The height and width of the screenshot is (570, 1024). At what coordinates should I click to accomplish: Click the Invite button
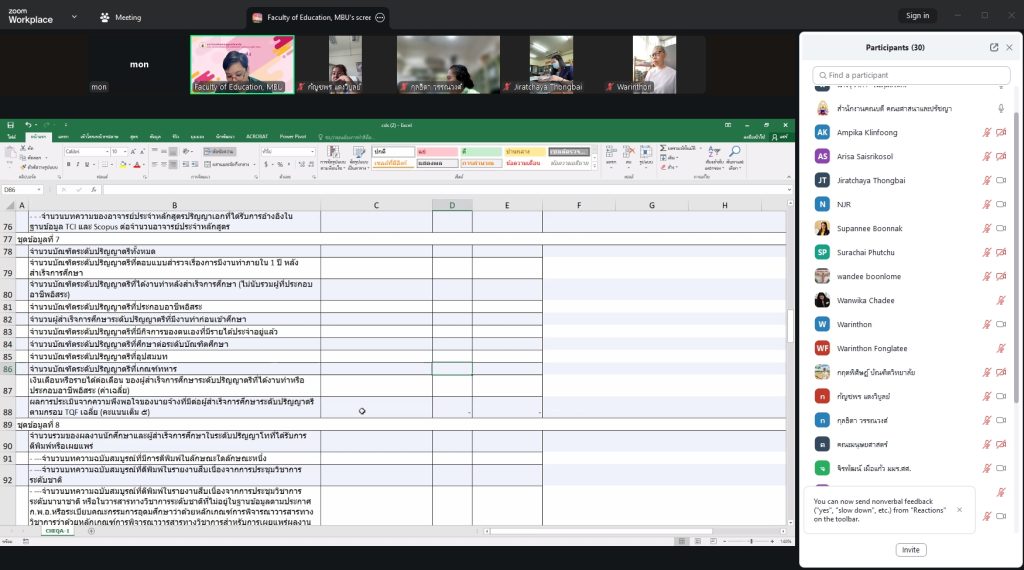[x=910, y=550]
